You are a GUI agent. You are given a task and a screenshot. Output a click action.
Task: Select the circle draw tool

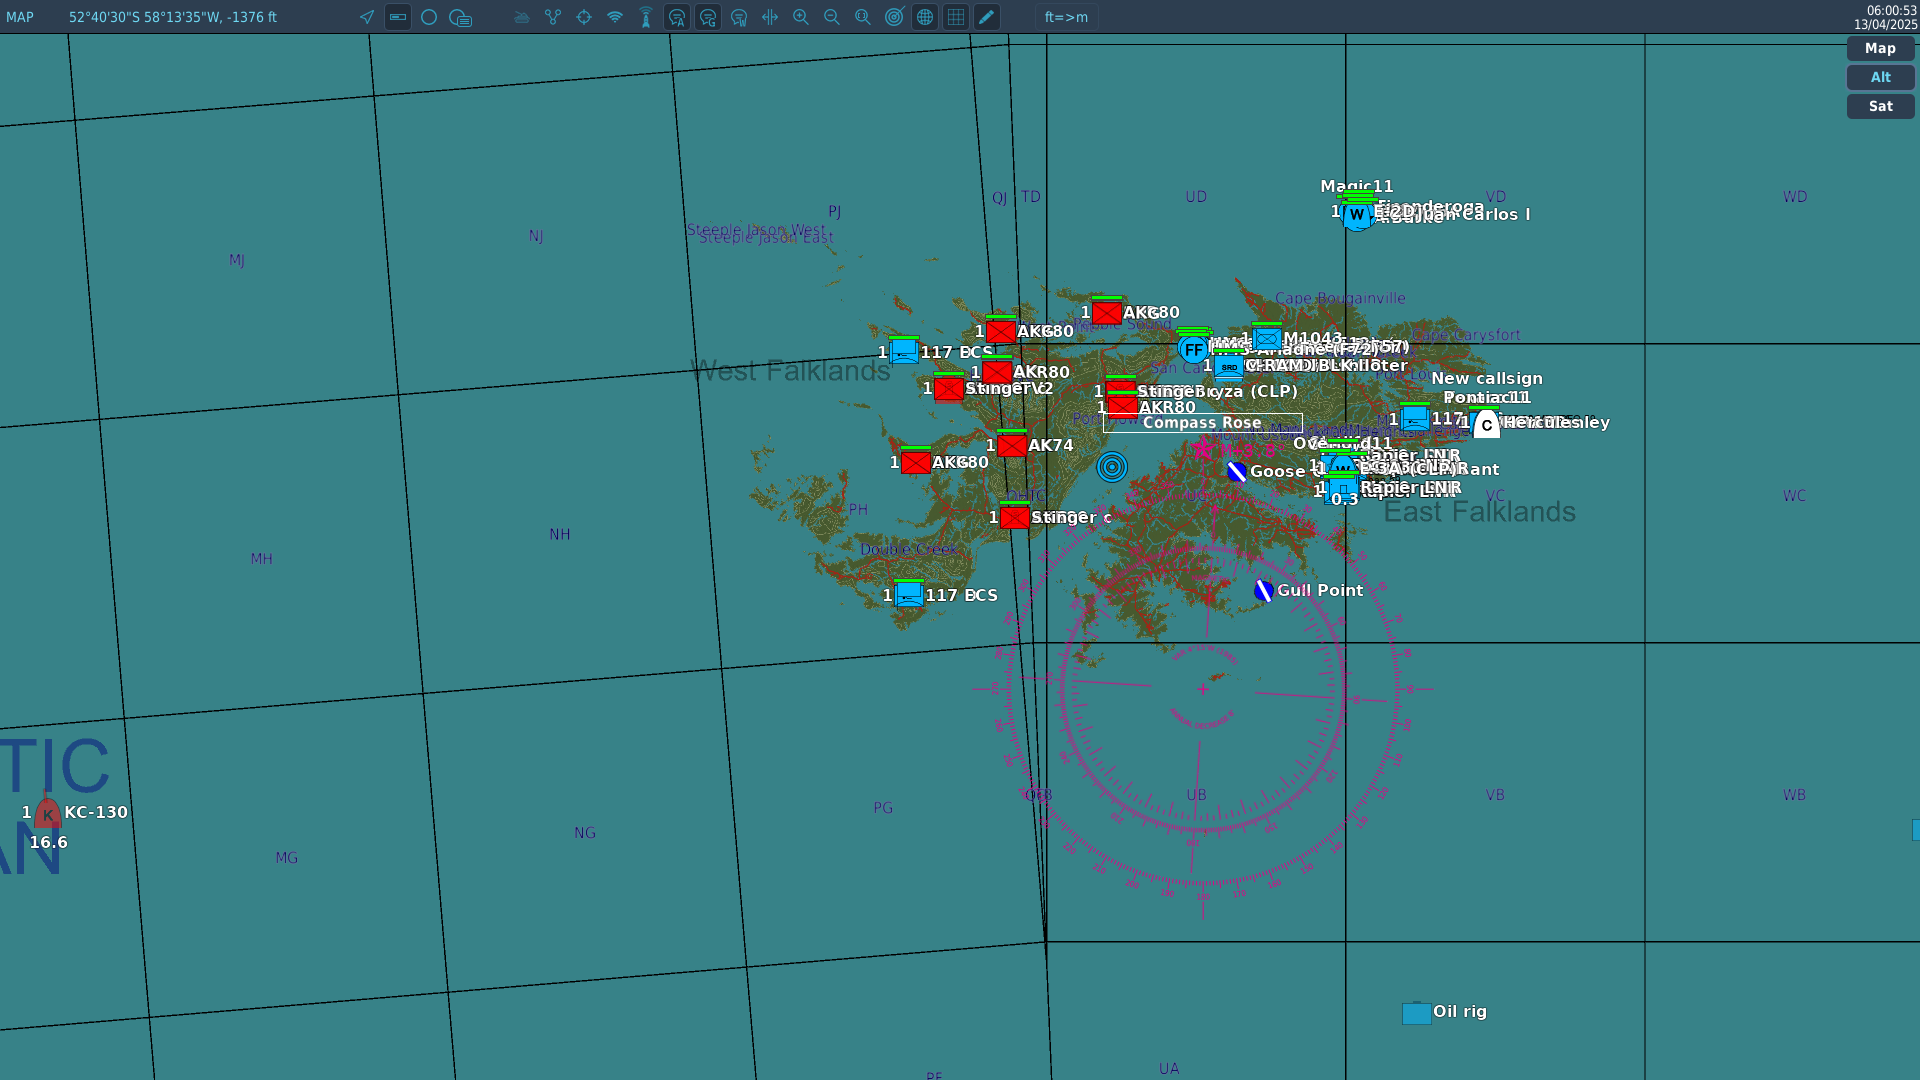[429, 17]
